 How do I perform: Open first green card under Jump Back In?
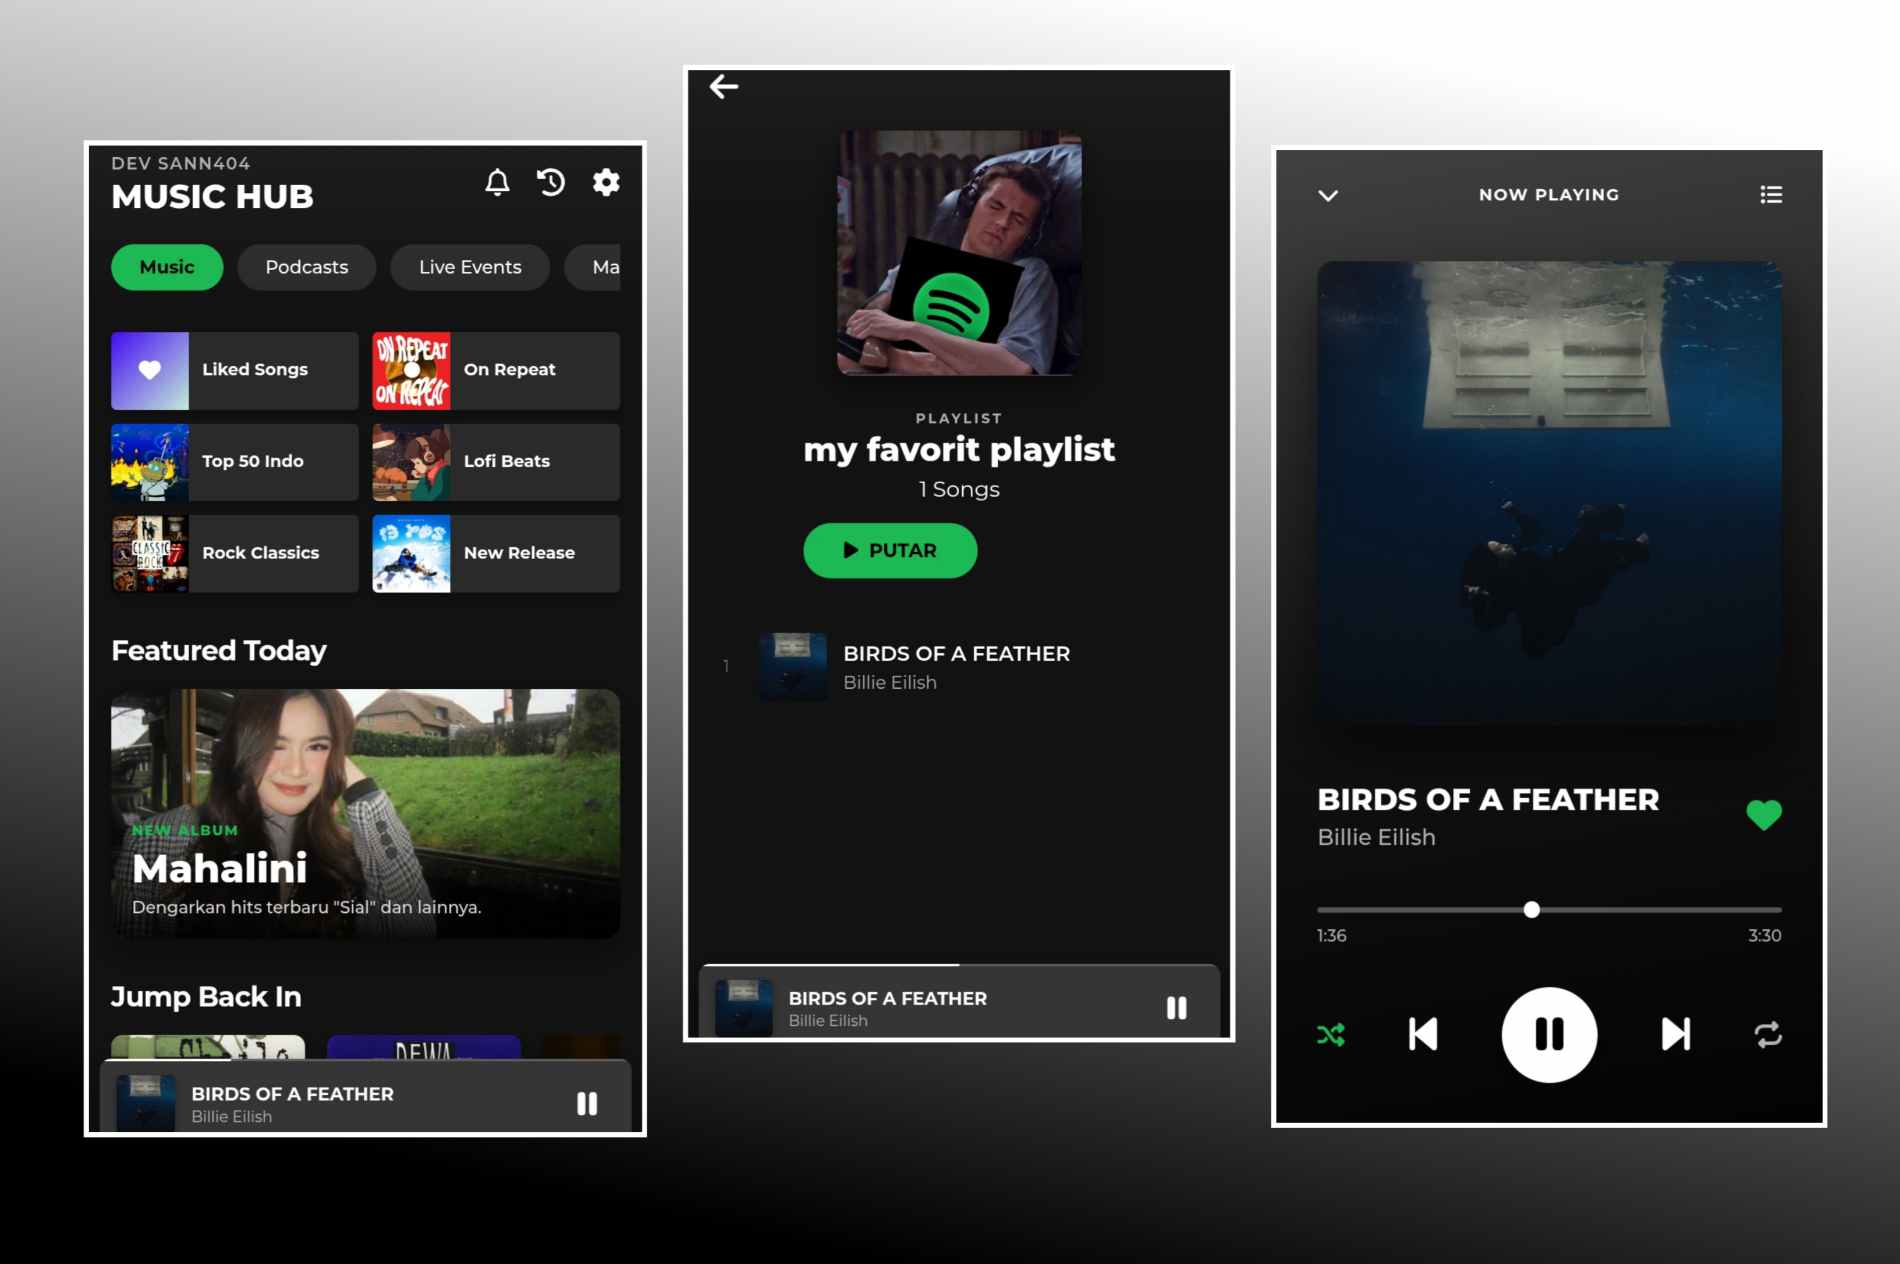point(208,1047)
